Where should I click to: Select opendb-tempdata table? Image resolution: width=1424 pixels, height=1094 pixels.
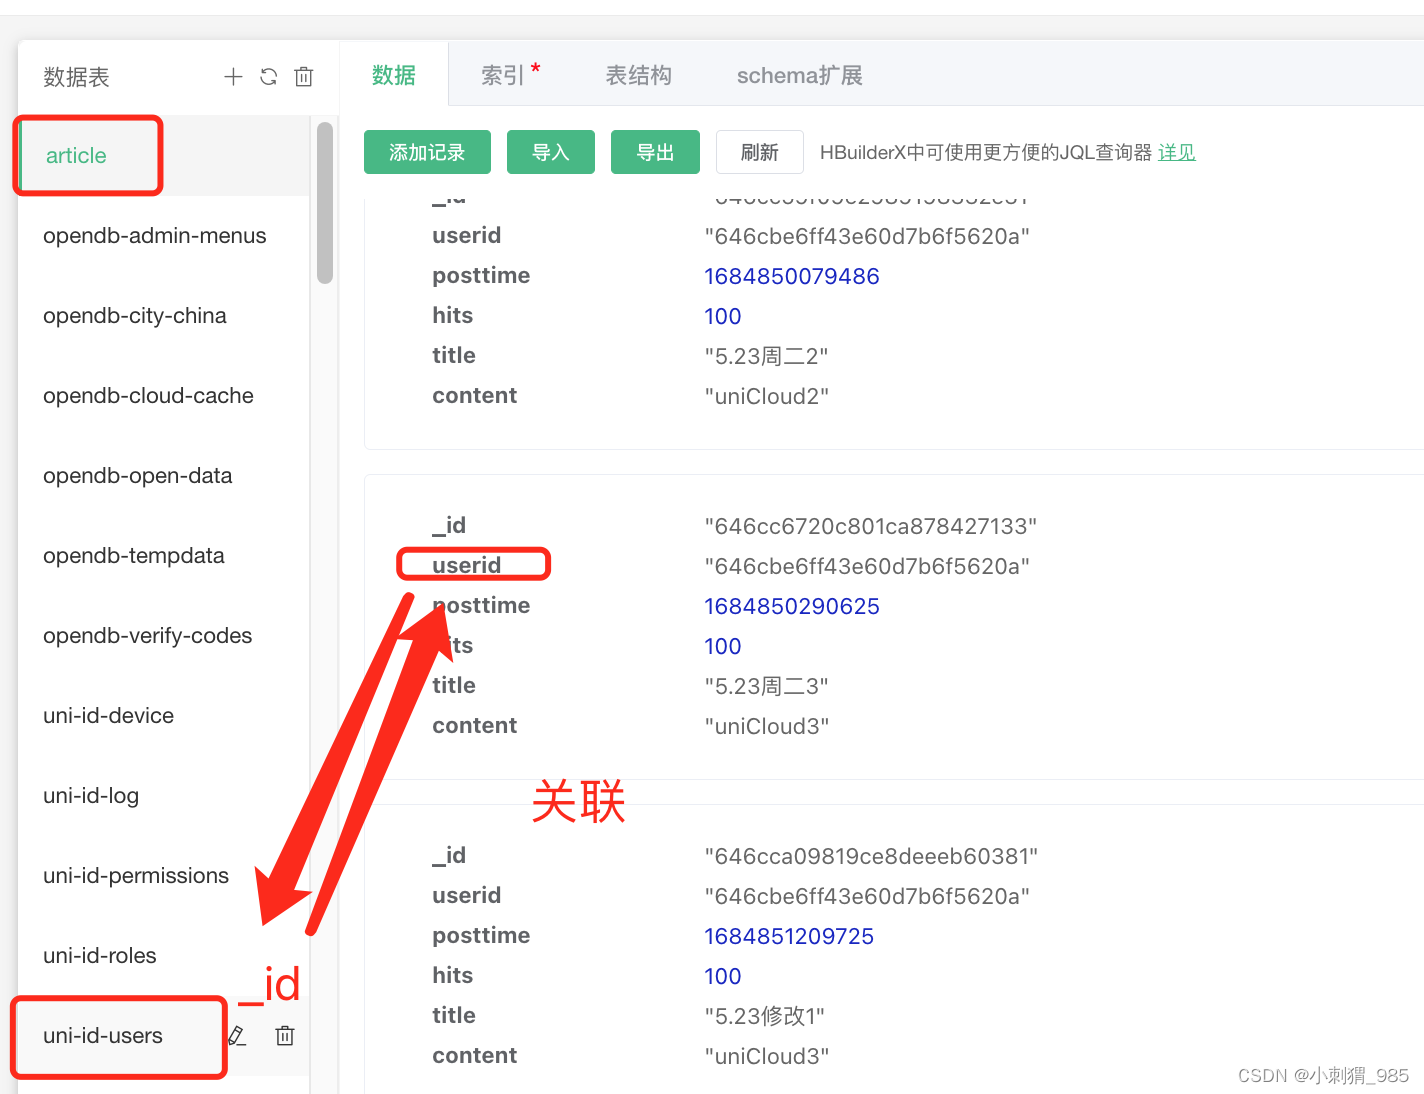tap(164, 556)
